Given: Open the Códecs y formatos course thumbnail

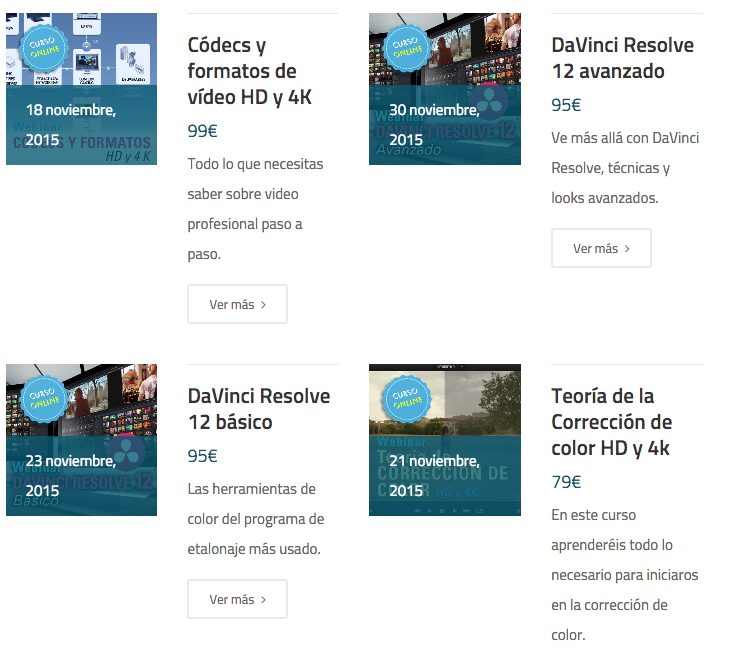Looking at the screenshot, I should [81, 89].
